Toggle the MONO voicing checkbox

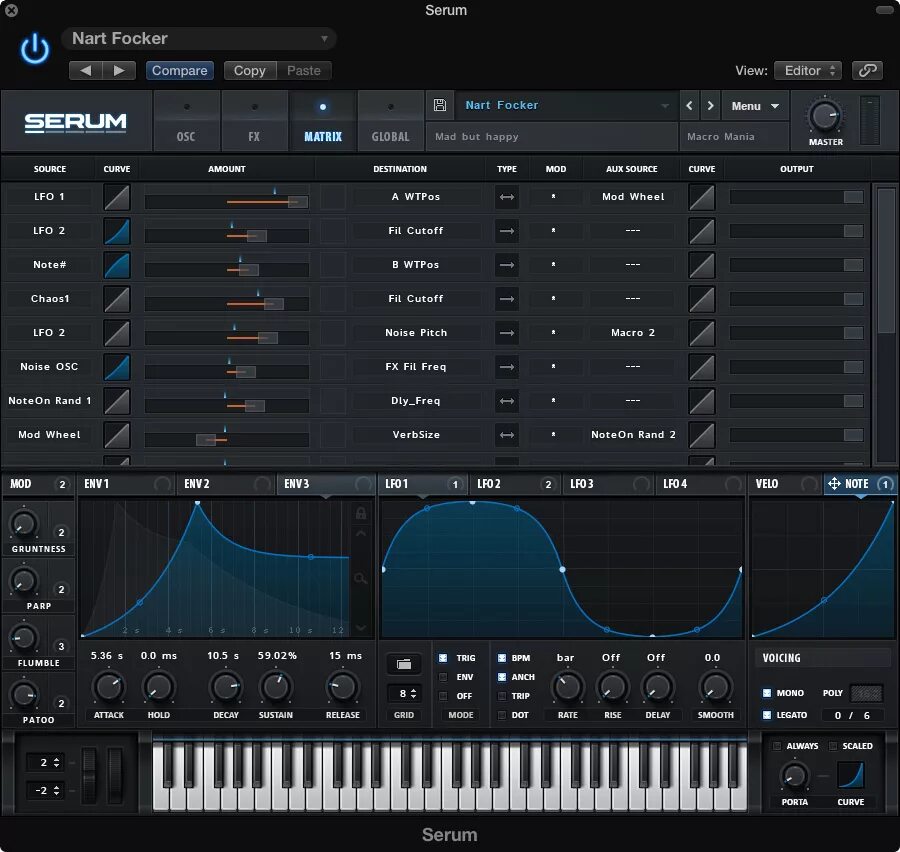(x=767, y=693)
